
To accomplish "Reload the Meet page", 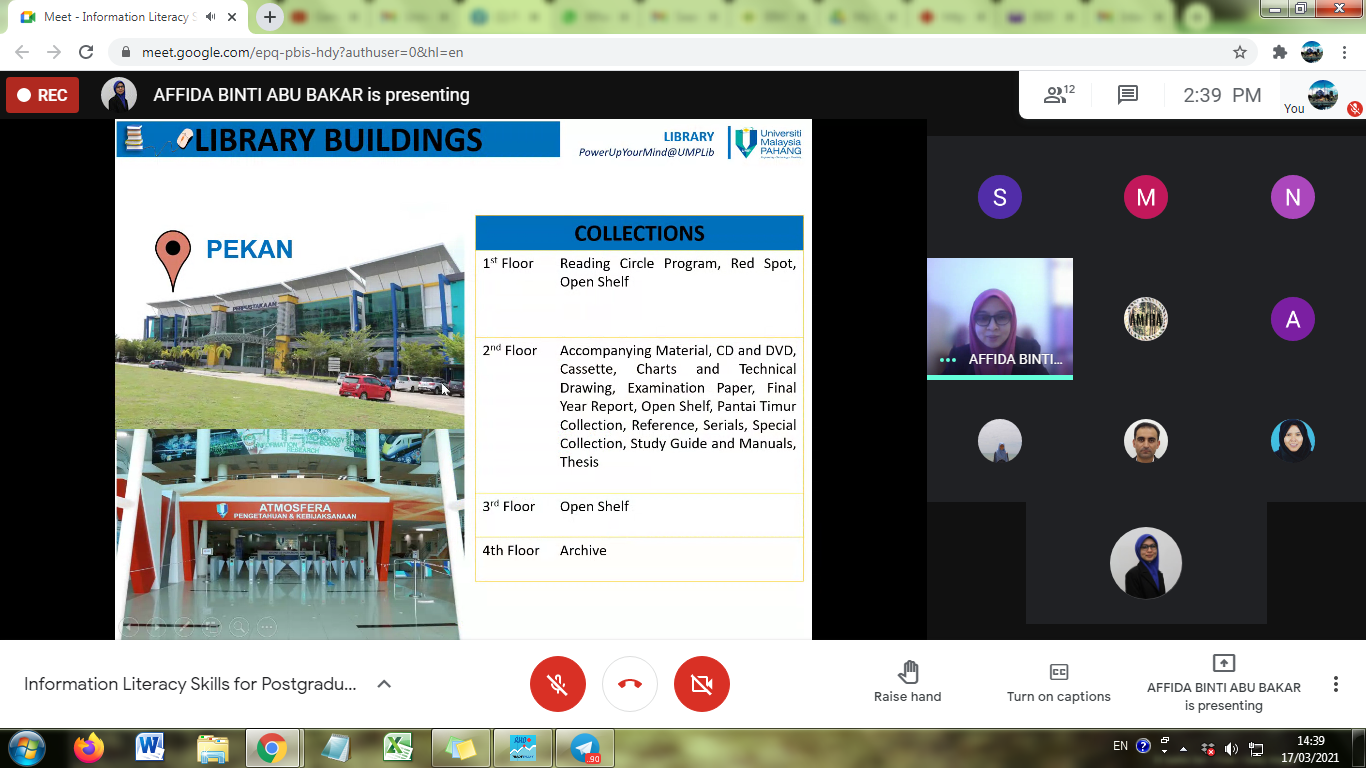I will pyautogui.click(x=86, y=52).
